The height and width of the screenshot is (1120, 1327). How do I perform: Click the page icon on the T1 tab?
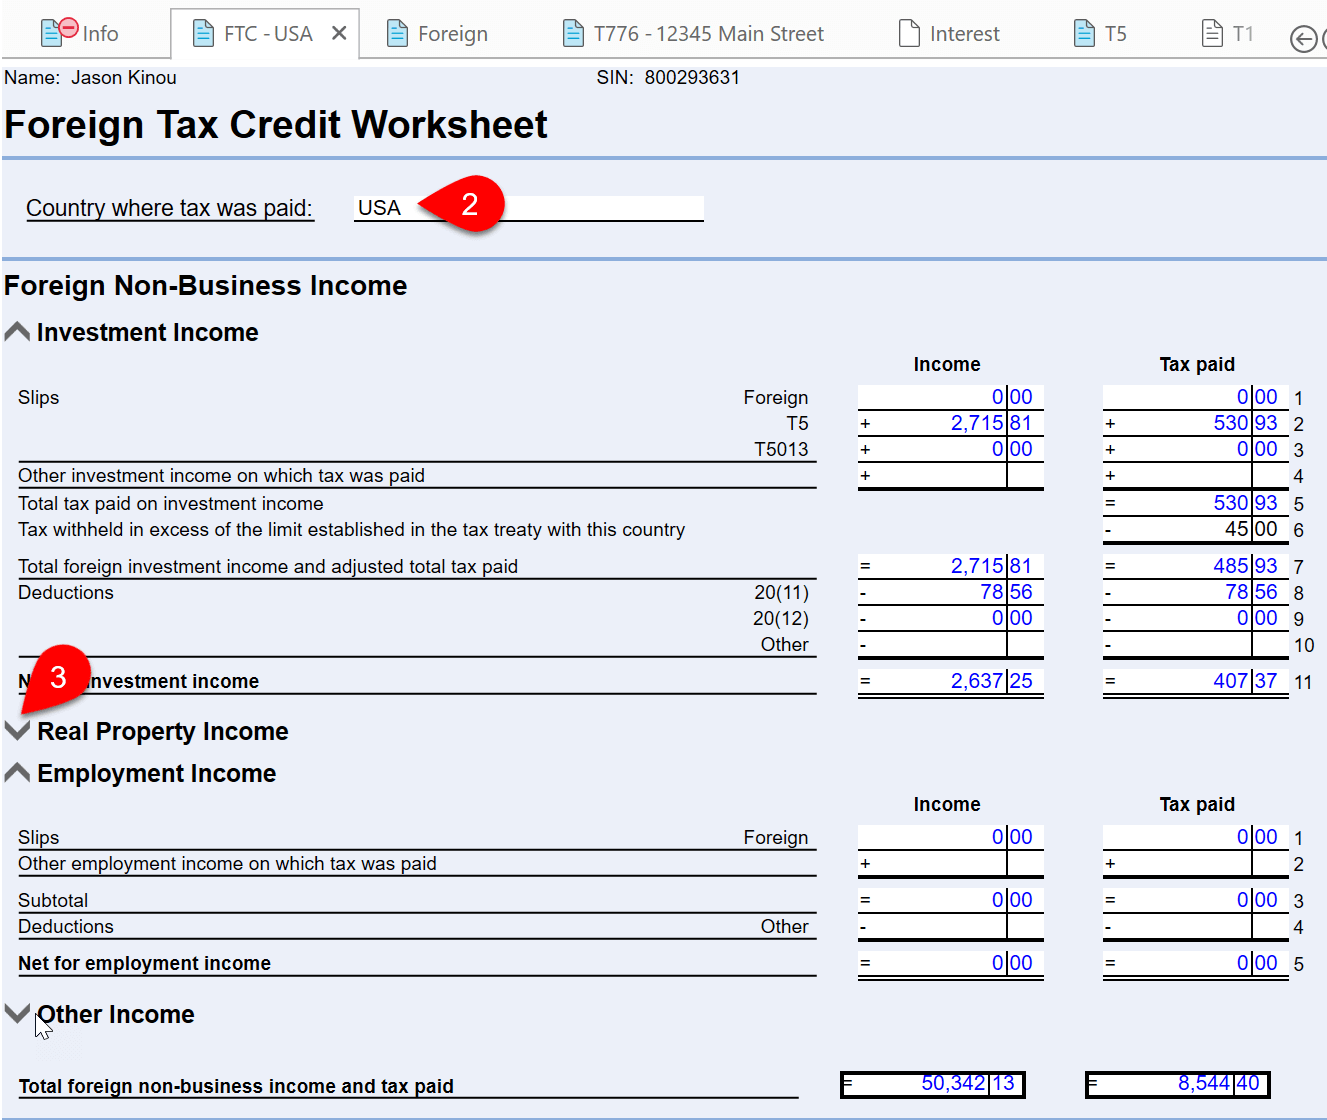(x=1212, y=32)
